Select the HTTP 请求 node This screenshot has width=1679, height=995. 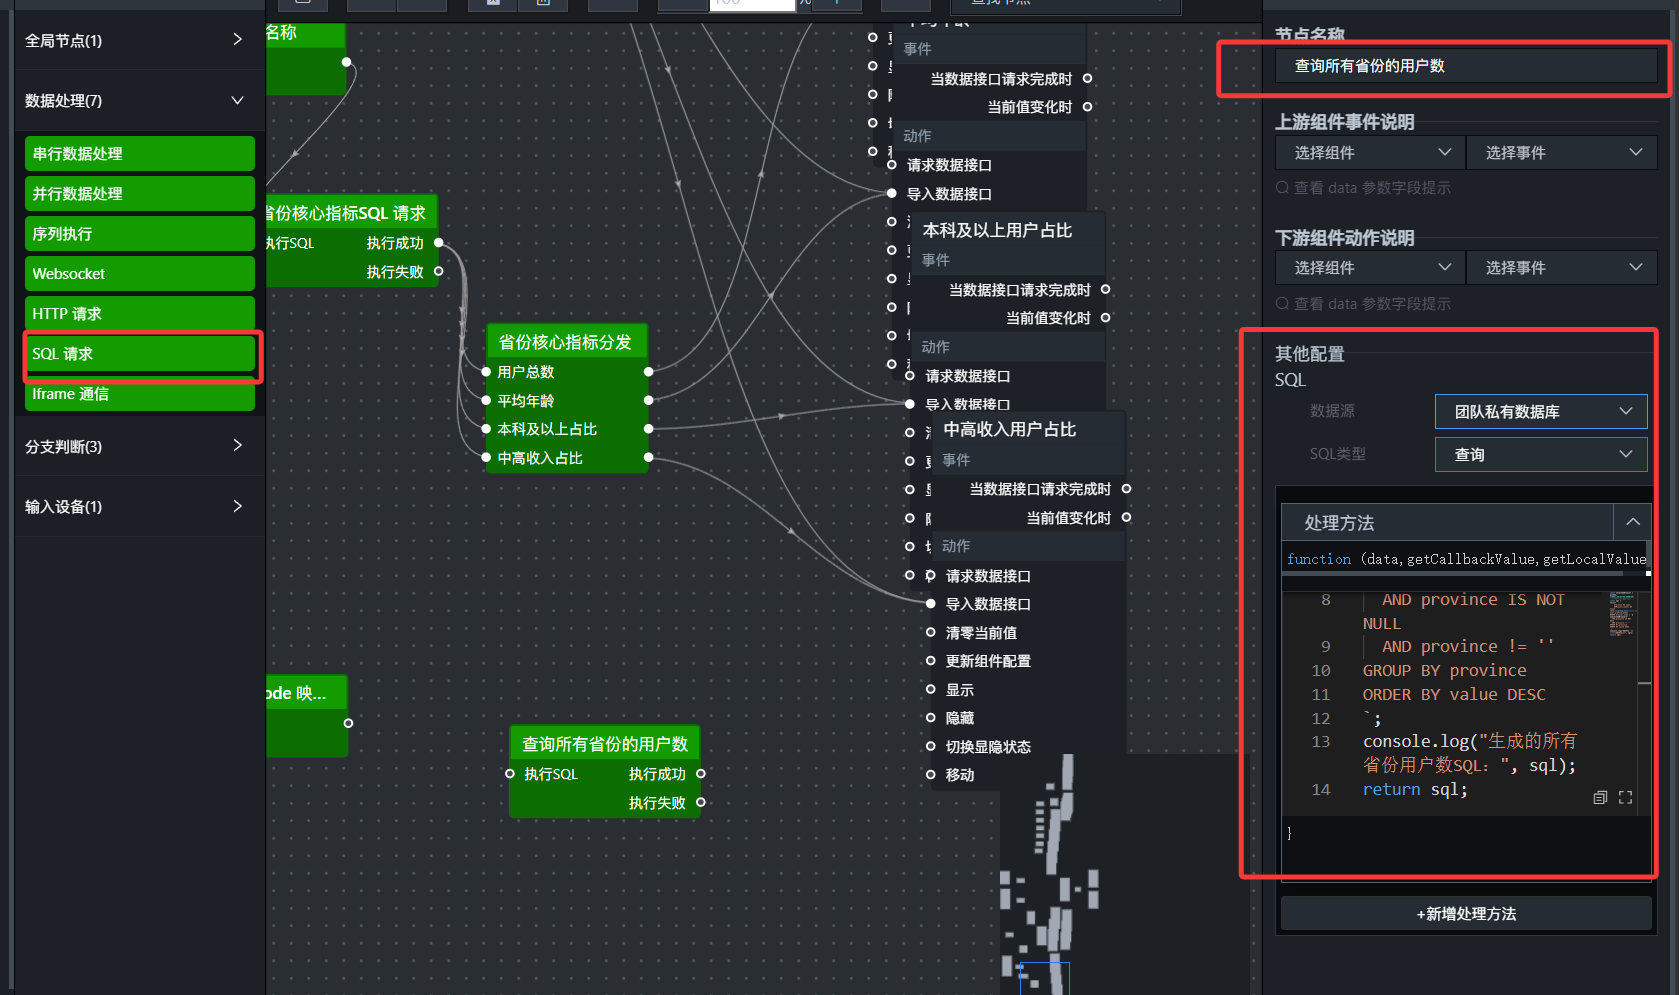click(140, 313)
